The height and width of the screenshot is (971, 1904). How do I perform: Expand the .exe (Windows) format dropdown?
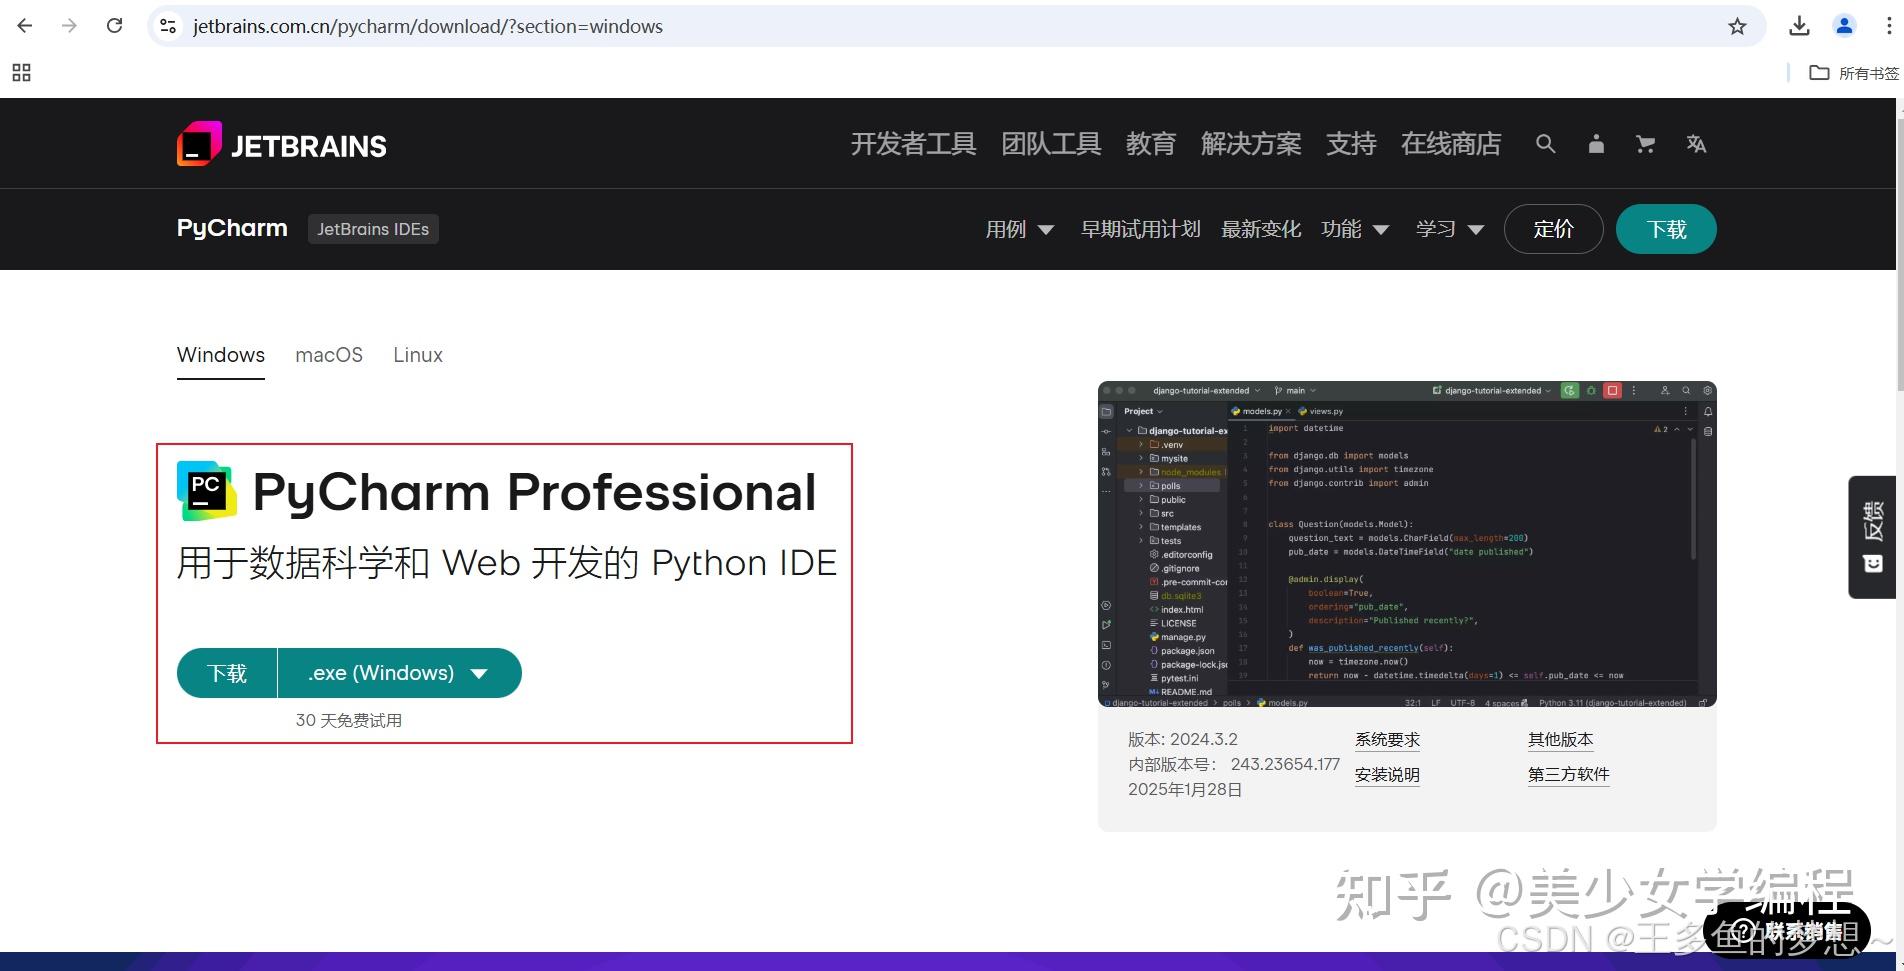(x=397, y=673)
